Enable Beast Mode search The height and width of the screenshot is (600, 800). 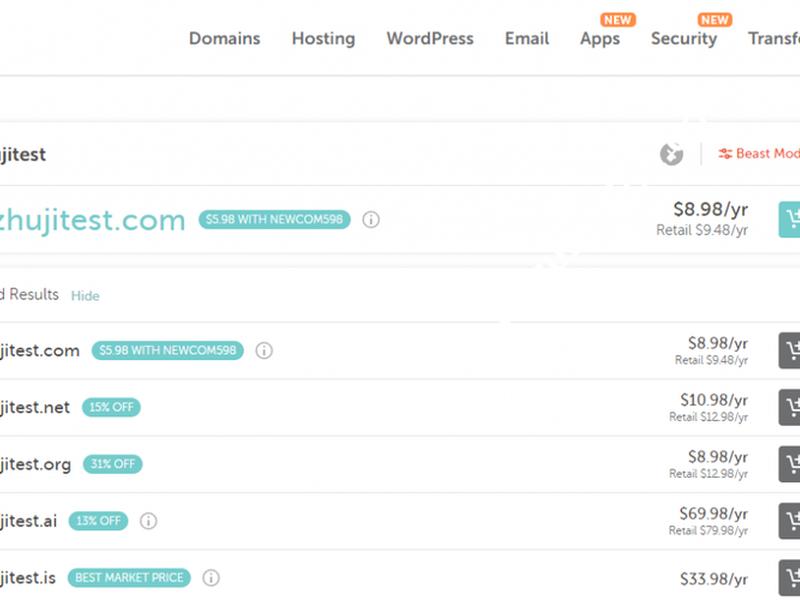pyautogui.click(x=759, y=154)
